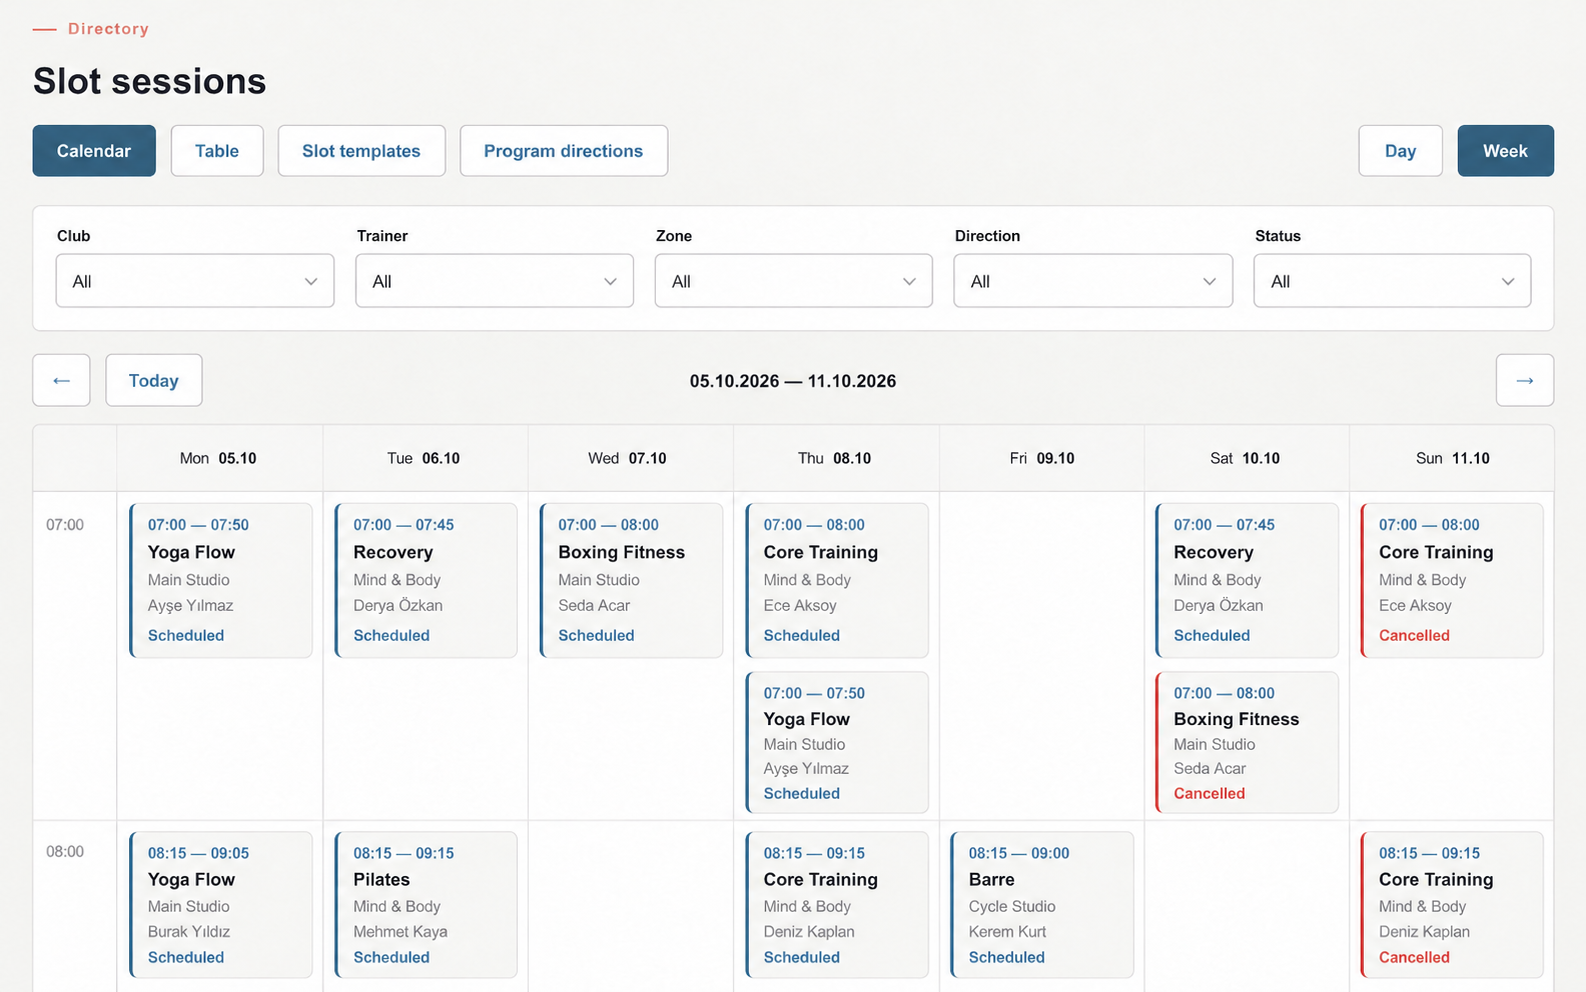Switch to the Calendar view tab
Image resolution: width=1586 pixels, height=992 pixels.
pos(94,151)
